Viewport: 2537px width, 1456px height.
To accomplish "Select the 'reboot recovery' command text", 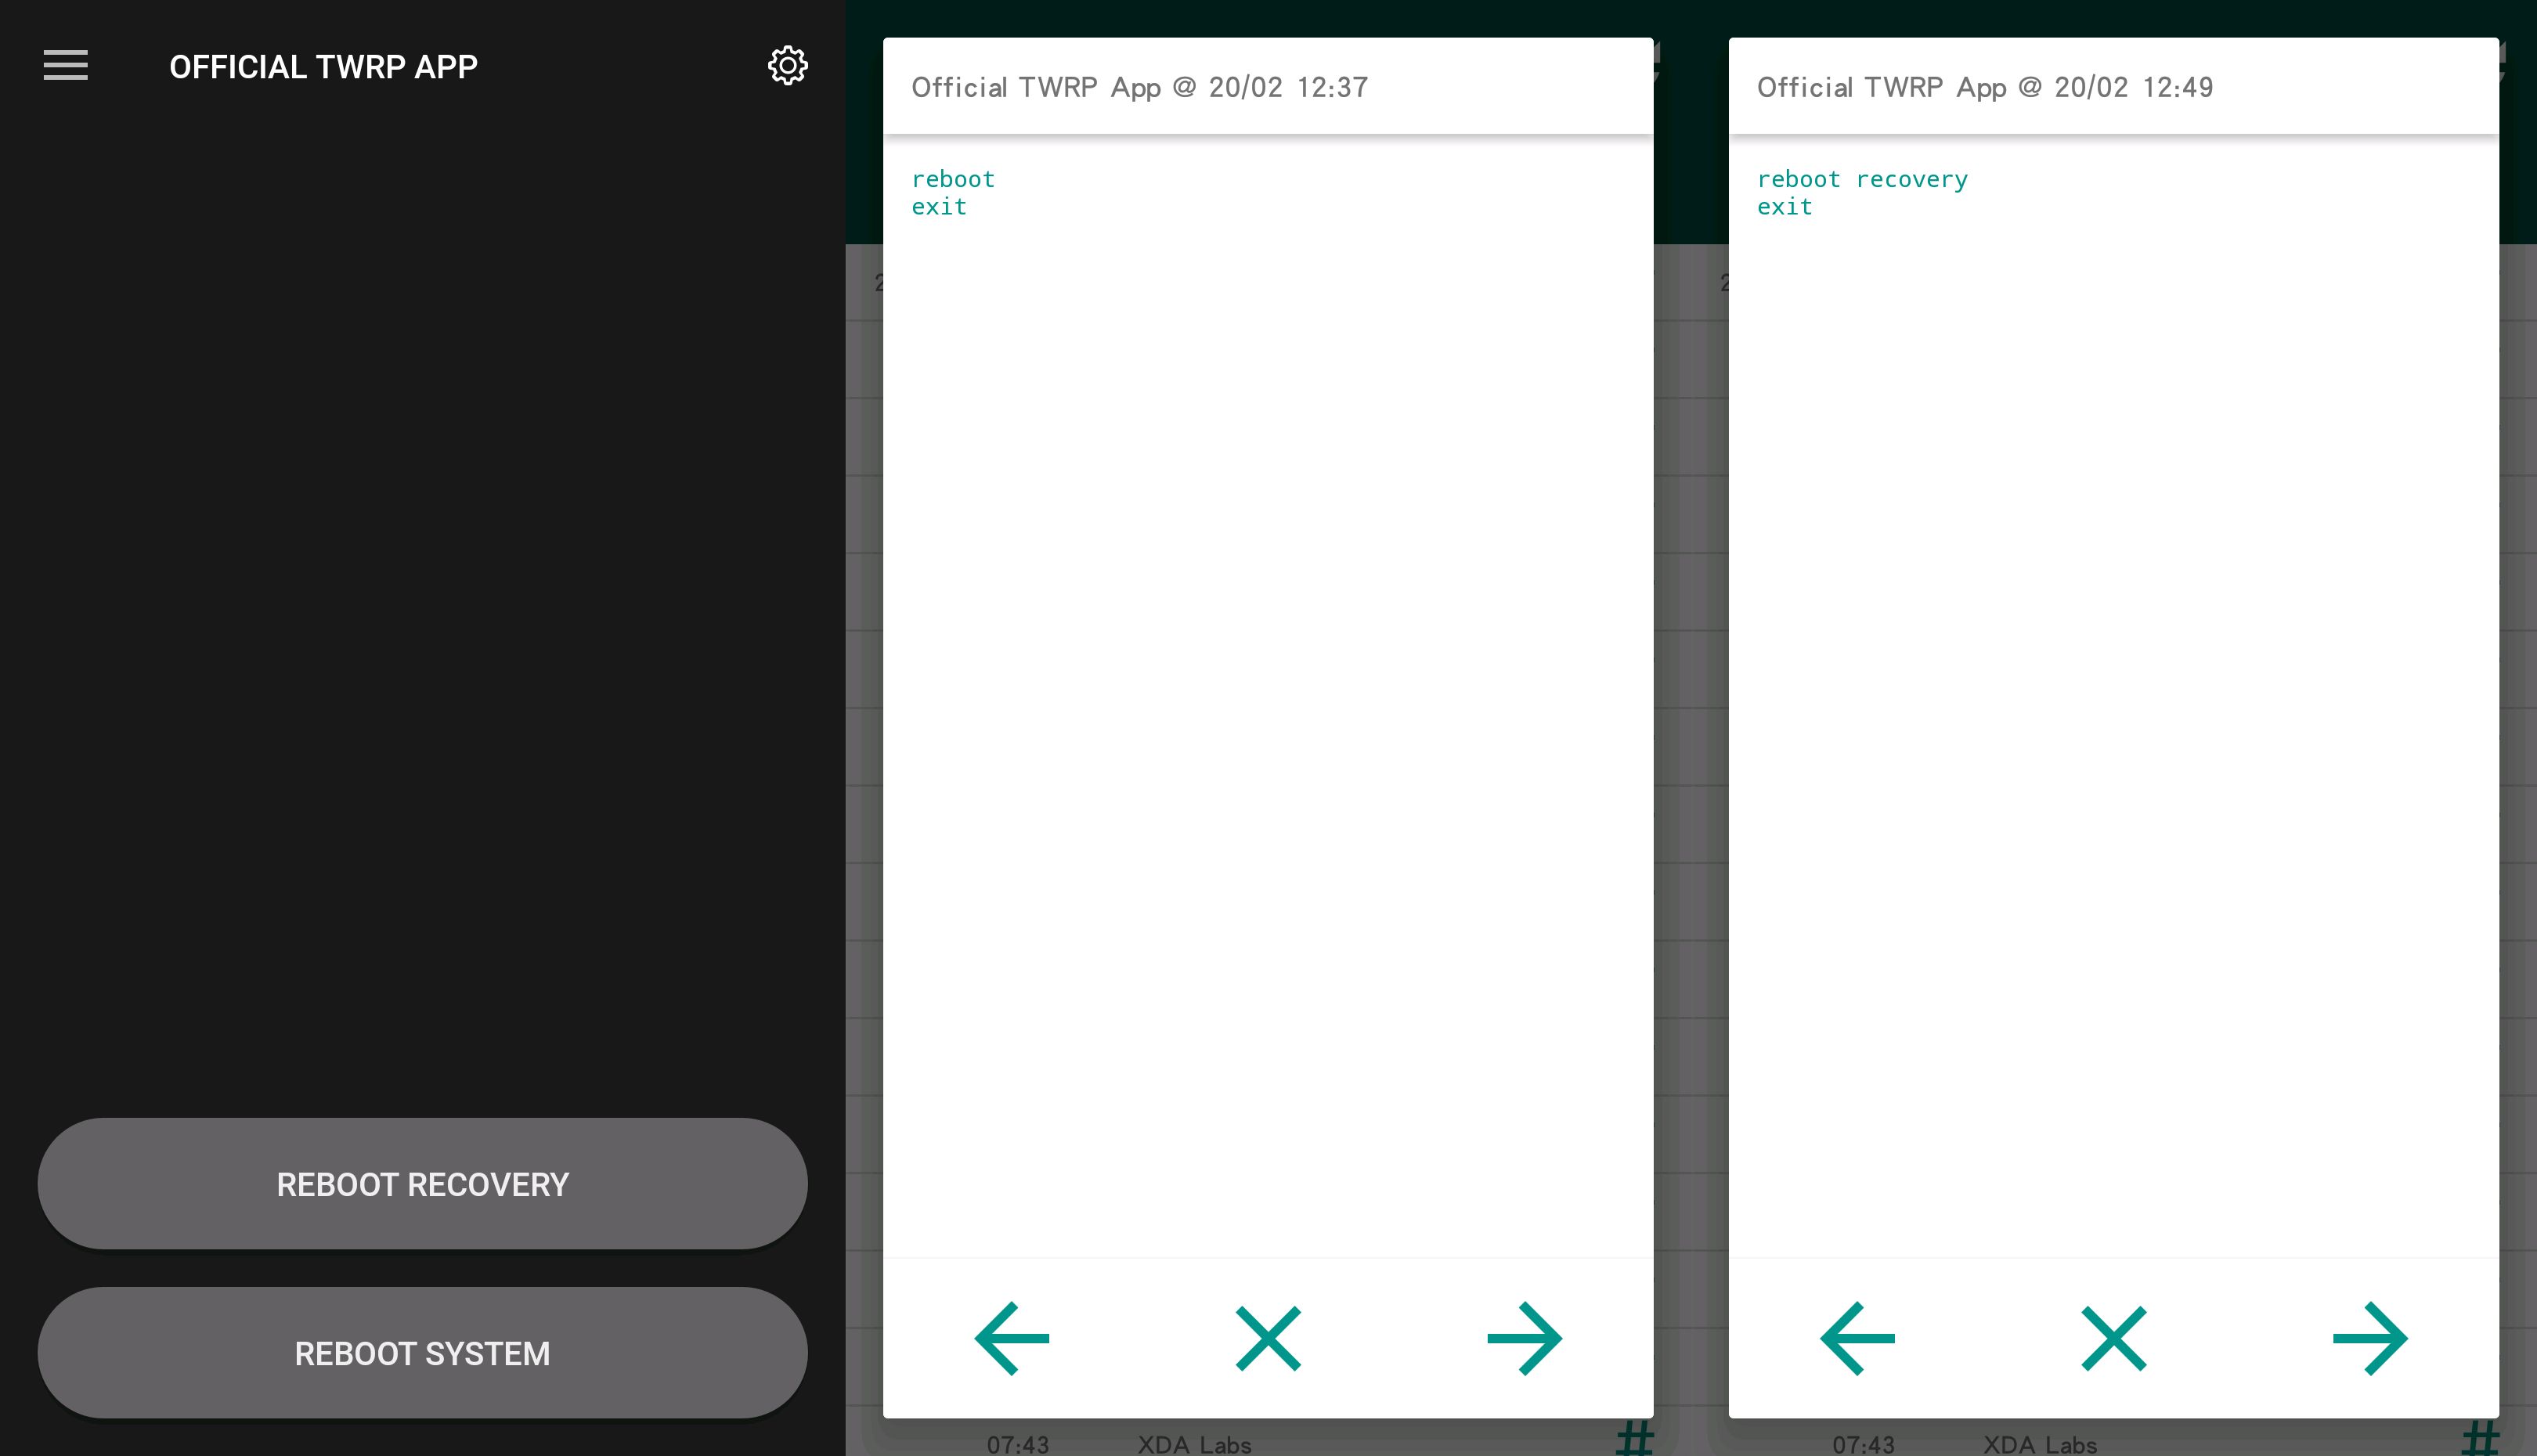I will point(1862,179).
